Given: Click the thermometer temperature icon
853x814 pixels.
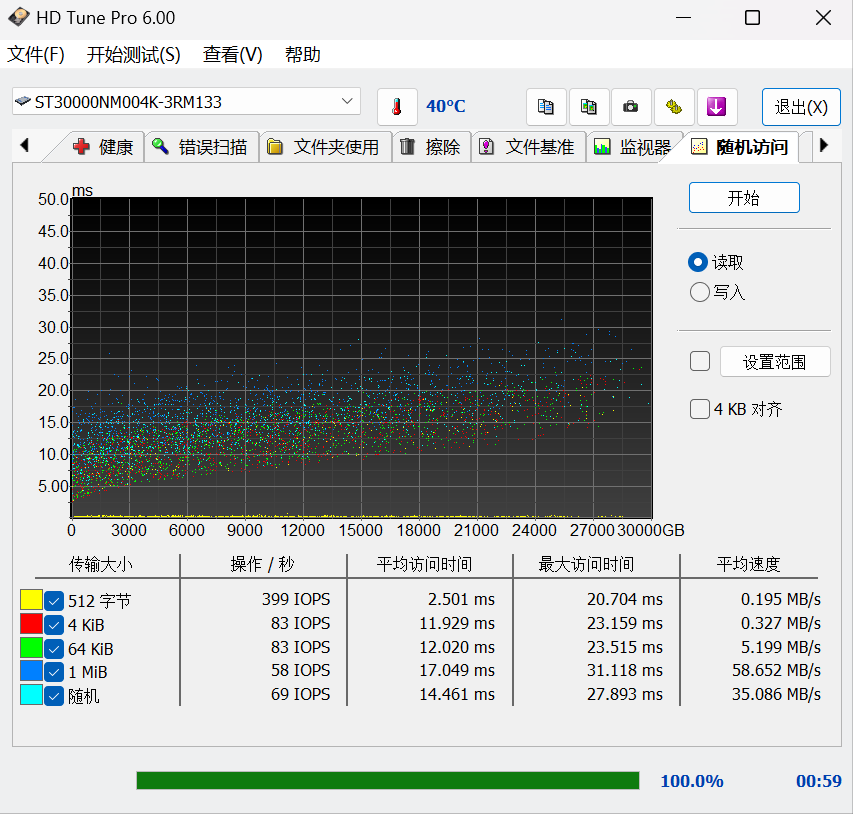Looking at the screenshot, I should (397, 107).
